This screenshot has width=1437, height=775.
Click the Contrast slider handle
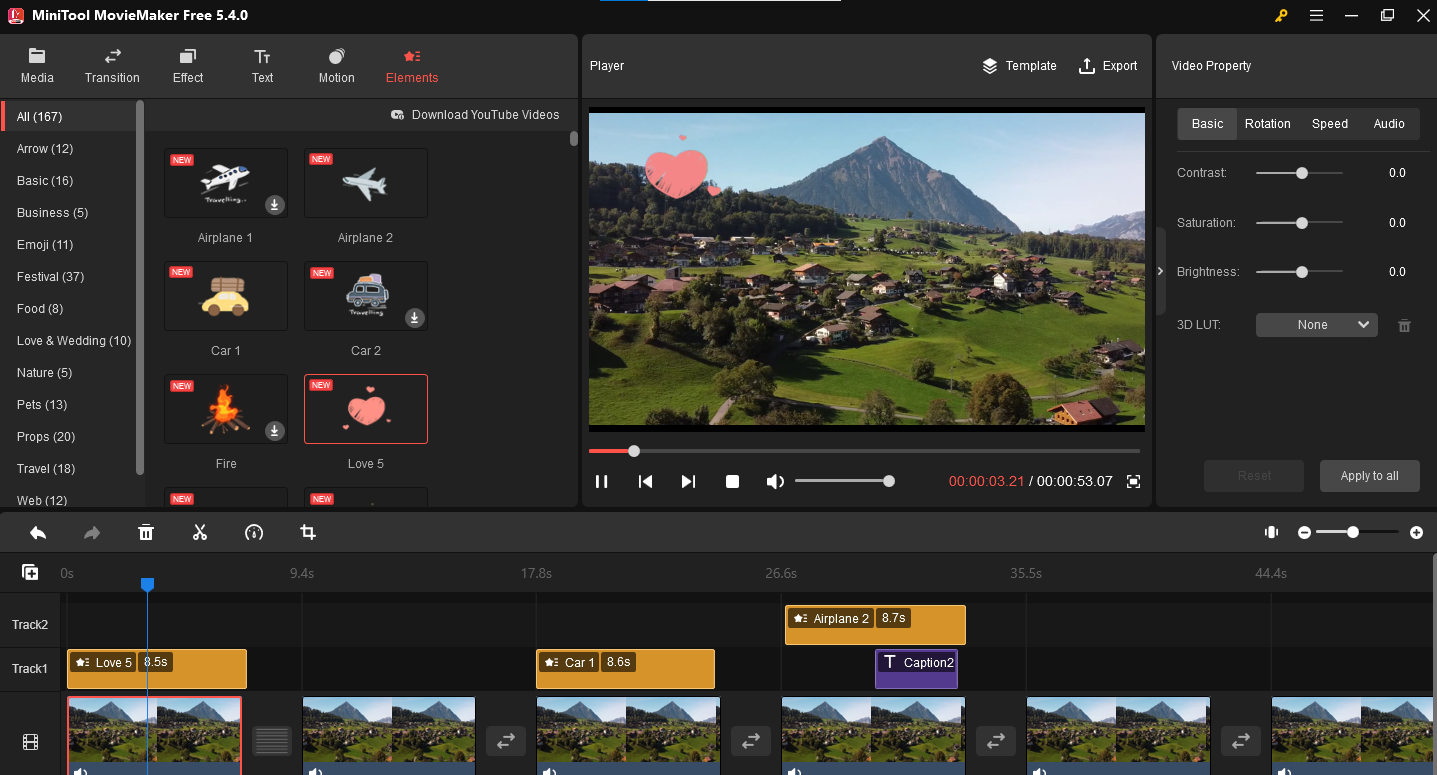click(1302, 173)
